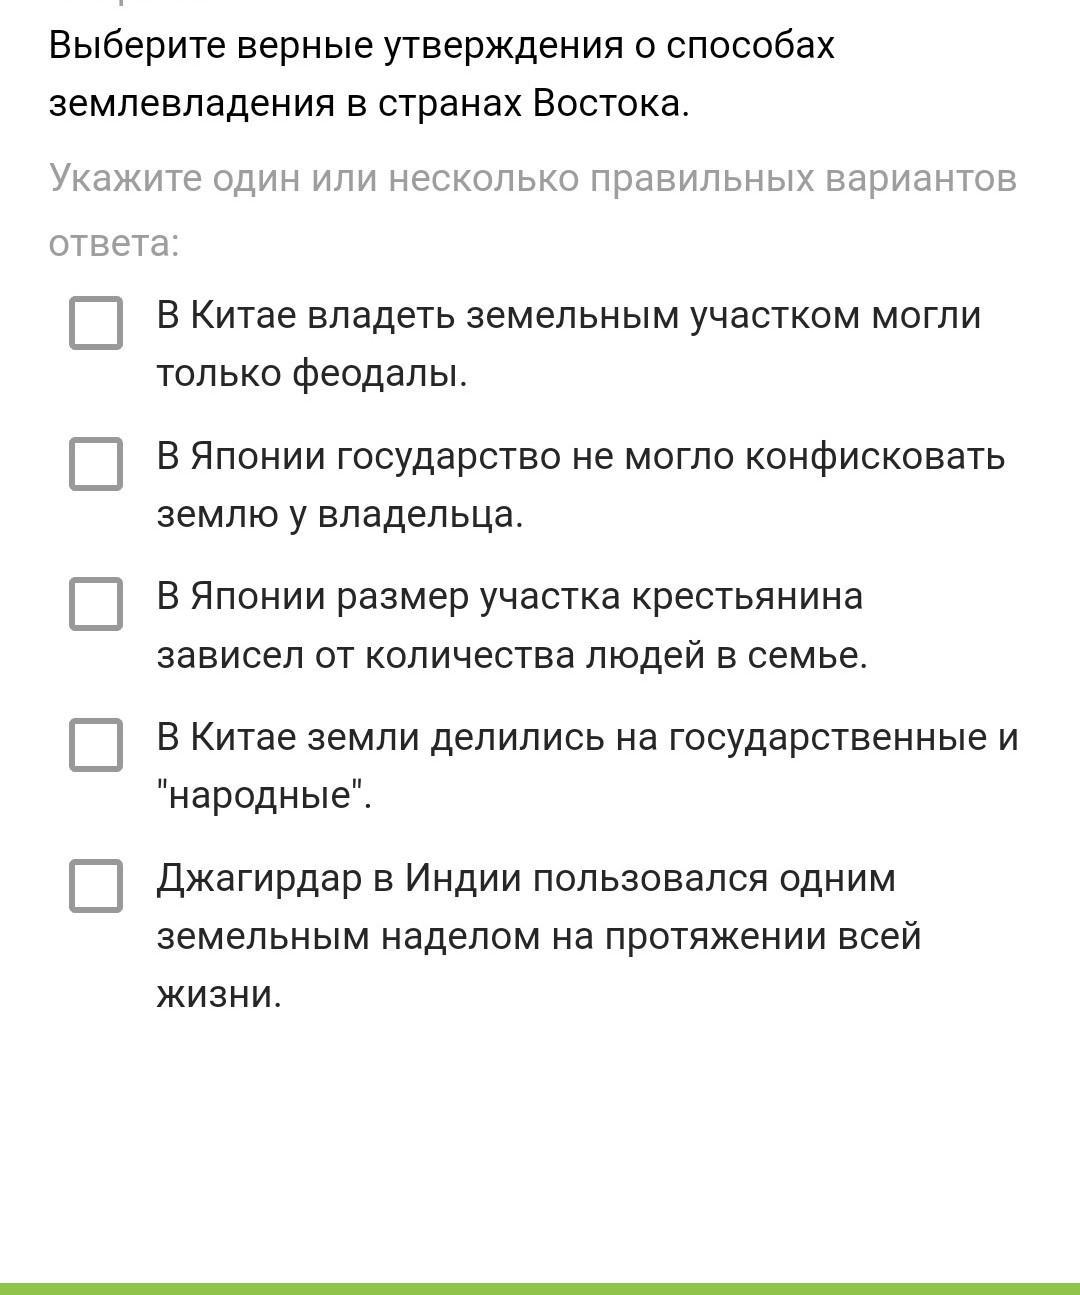Tick the checkbox about Japan land confiscation
Viewport: 1080px width, 1295px height.
tap(96, 464)
